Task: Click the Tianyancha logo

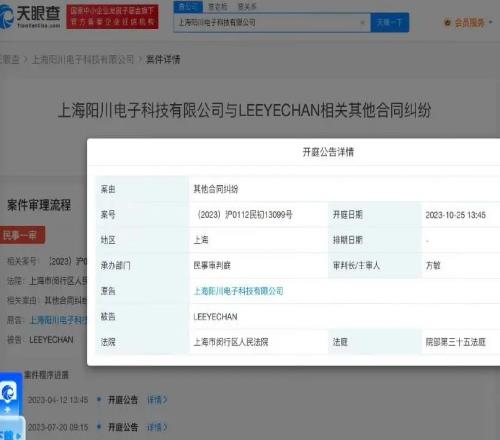Action: point(30,16)
